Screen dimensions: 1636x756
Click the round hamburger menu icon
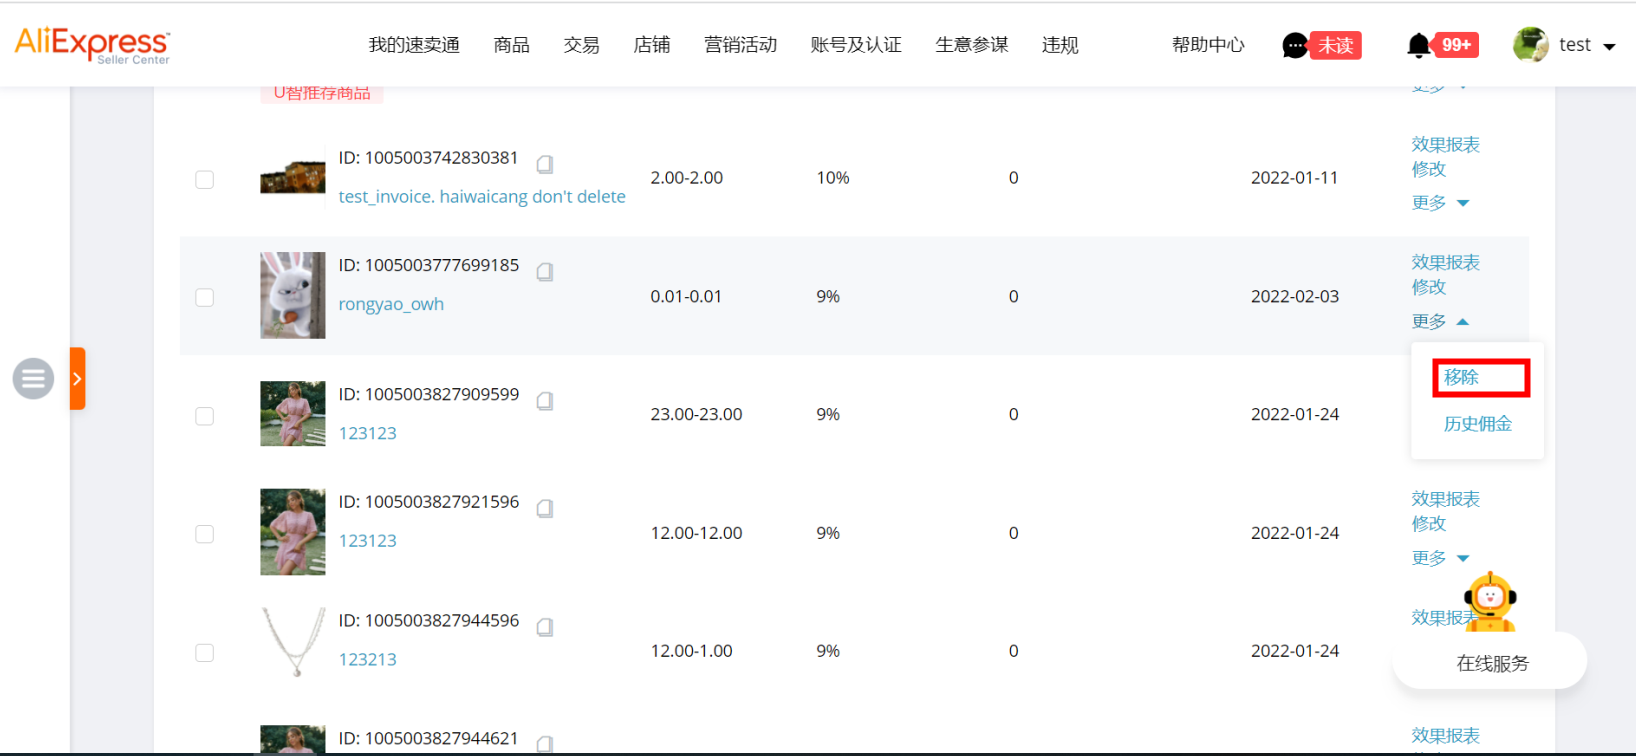33,379
